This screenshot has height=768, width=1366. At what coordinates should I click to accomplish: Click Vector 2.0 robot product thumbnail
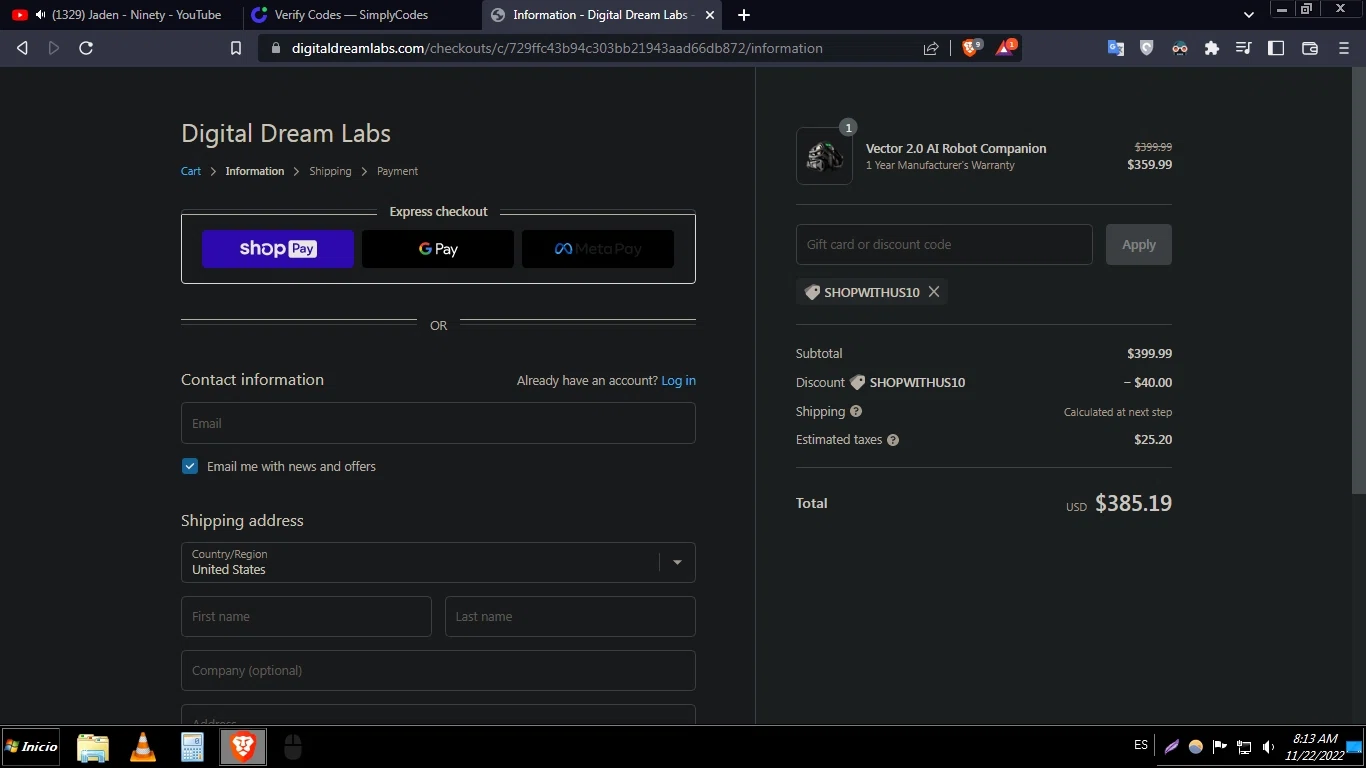(x=824, y=156)
